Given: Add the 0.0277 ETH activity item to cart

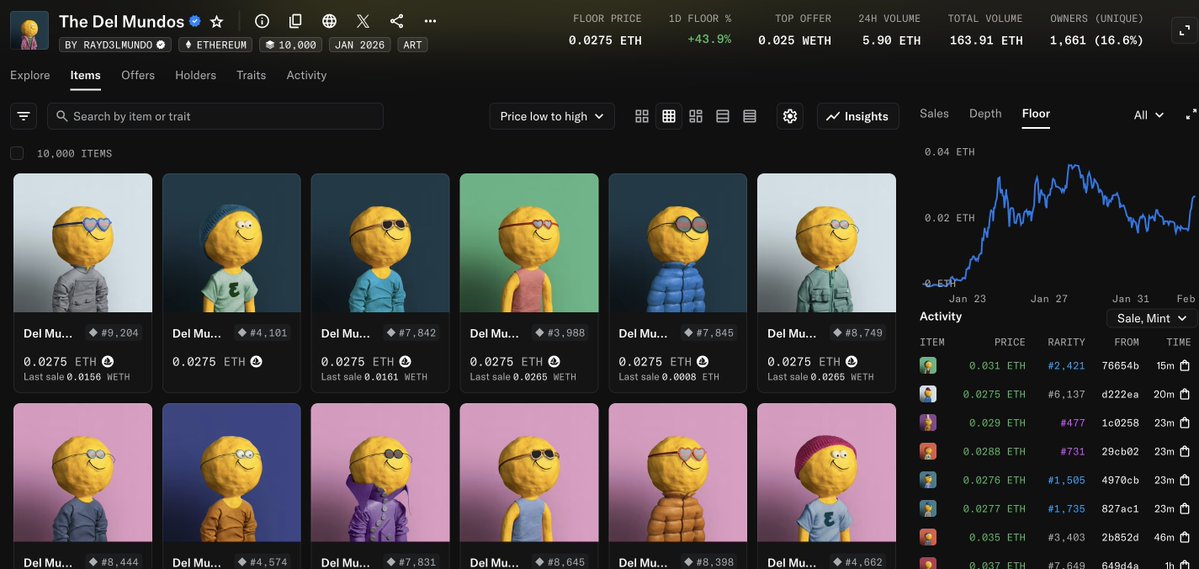Looking at the screenshot, I should [1184, 509].
